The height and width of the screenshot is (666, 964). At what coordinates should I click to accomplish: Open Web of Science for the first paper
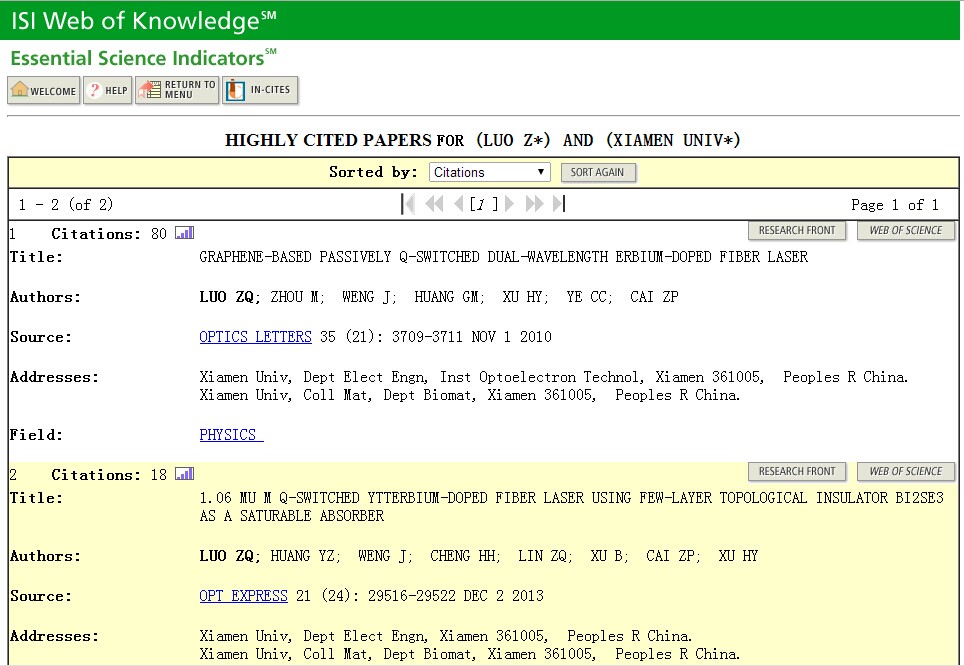coord(905,231)
